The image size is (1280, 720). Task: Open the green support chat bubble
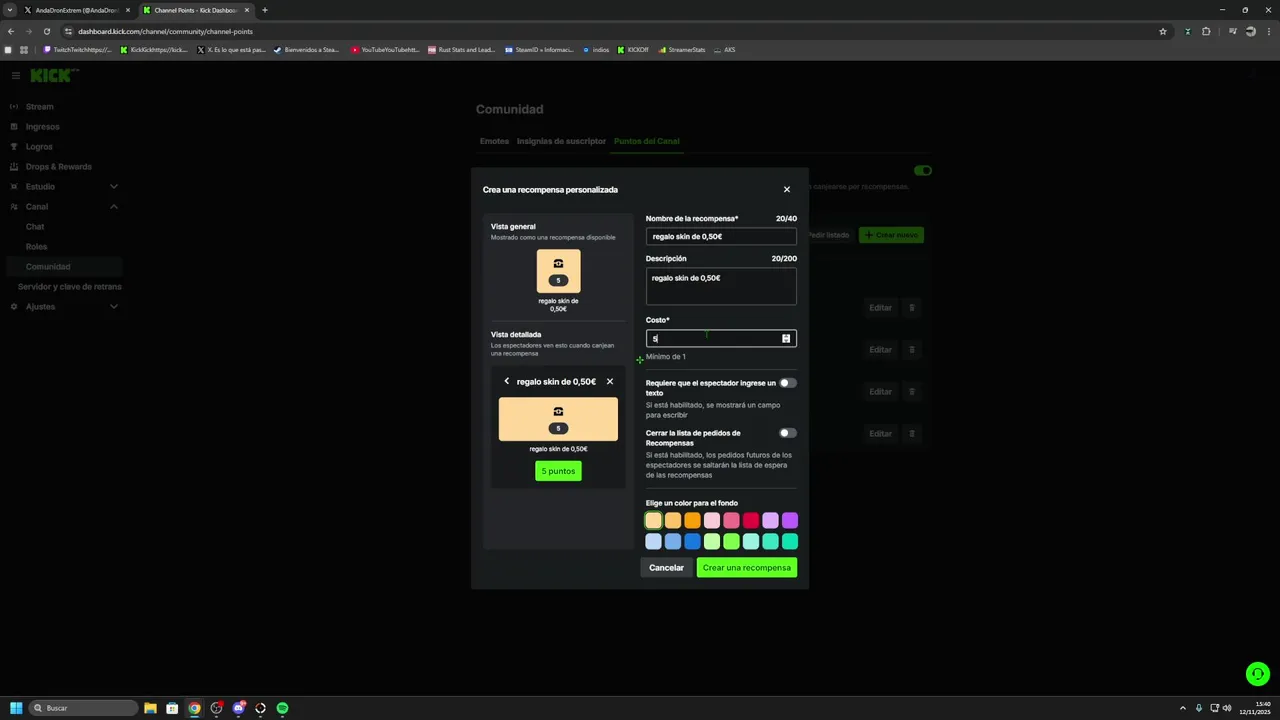coord(1258,674)
